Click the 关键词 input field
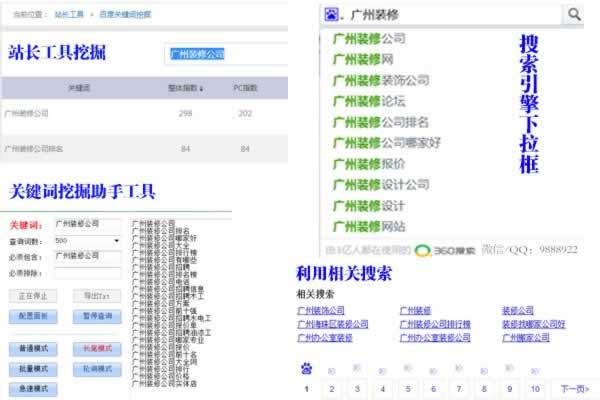This screenshot has height=400, width=600. [88, 224]
